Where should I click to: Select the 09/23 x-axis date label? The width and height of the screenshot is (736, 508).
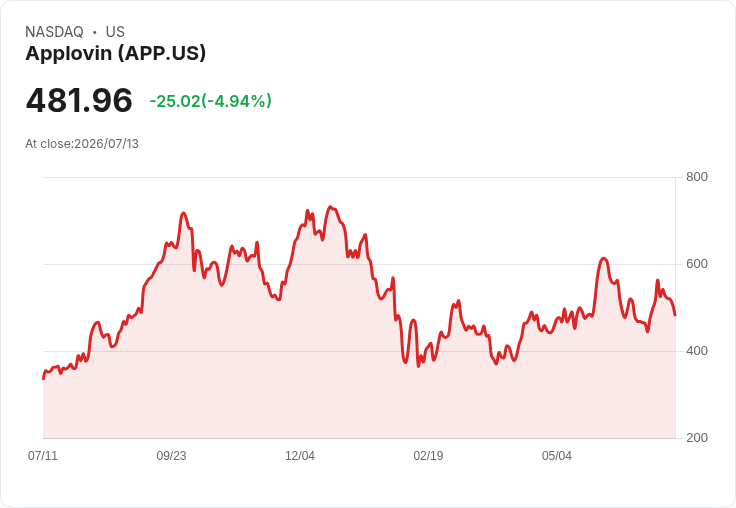[171, 456]
